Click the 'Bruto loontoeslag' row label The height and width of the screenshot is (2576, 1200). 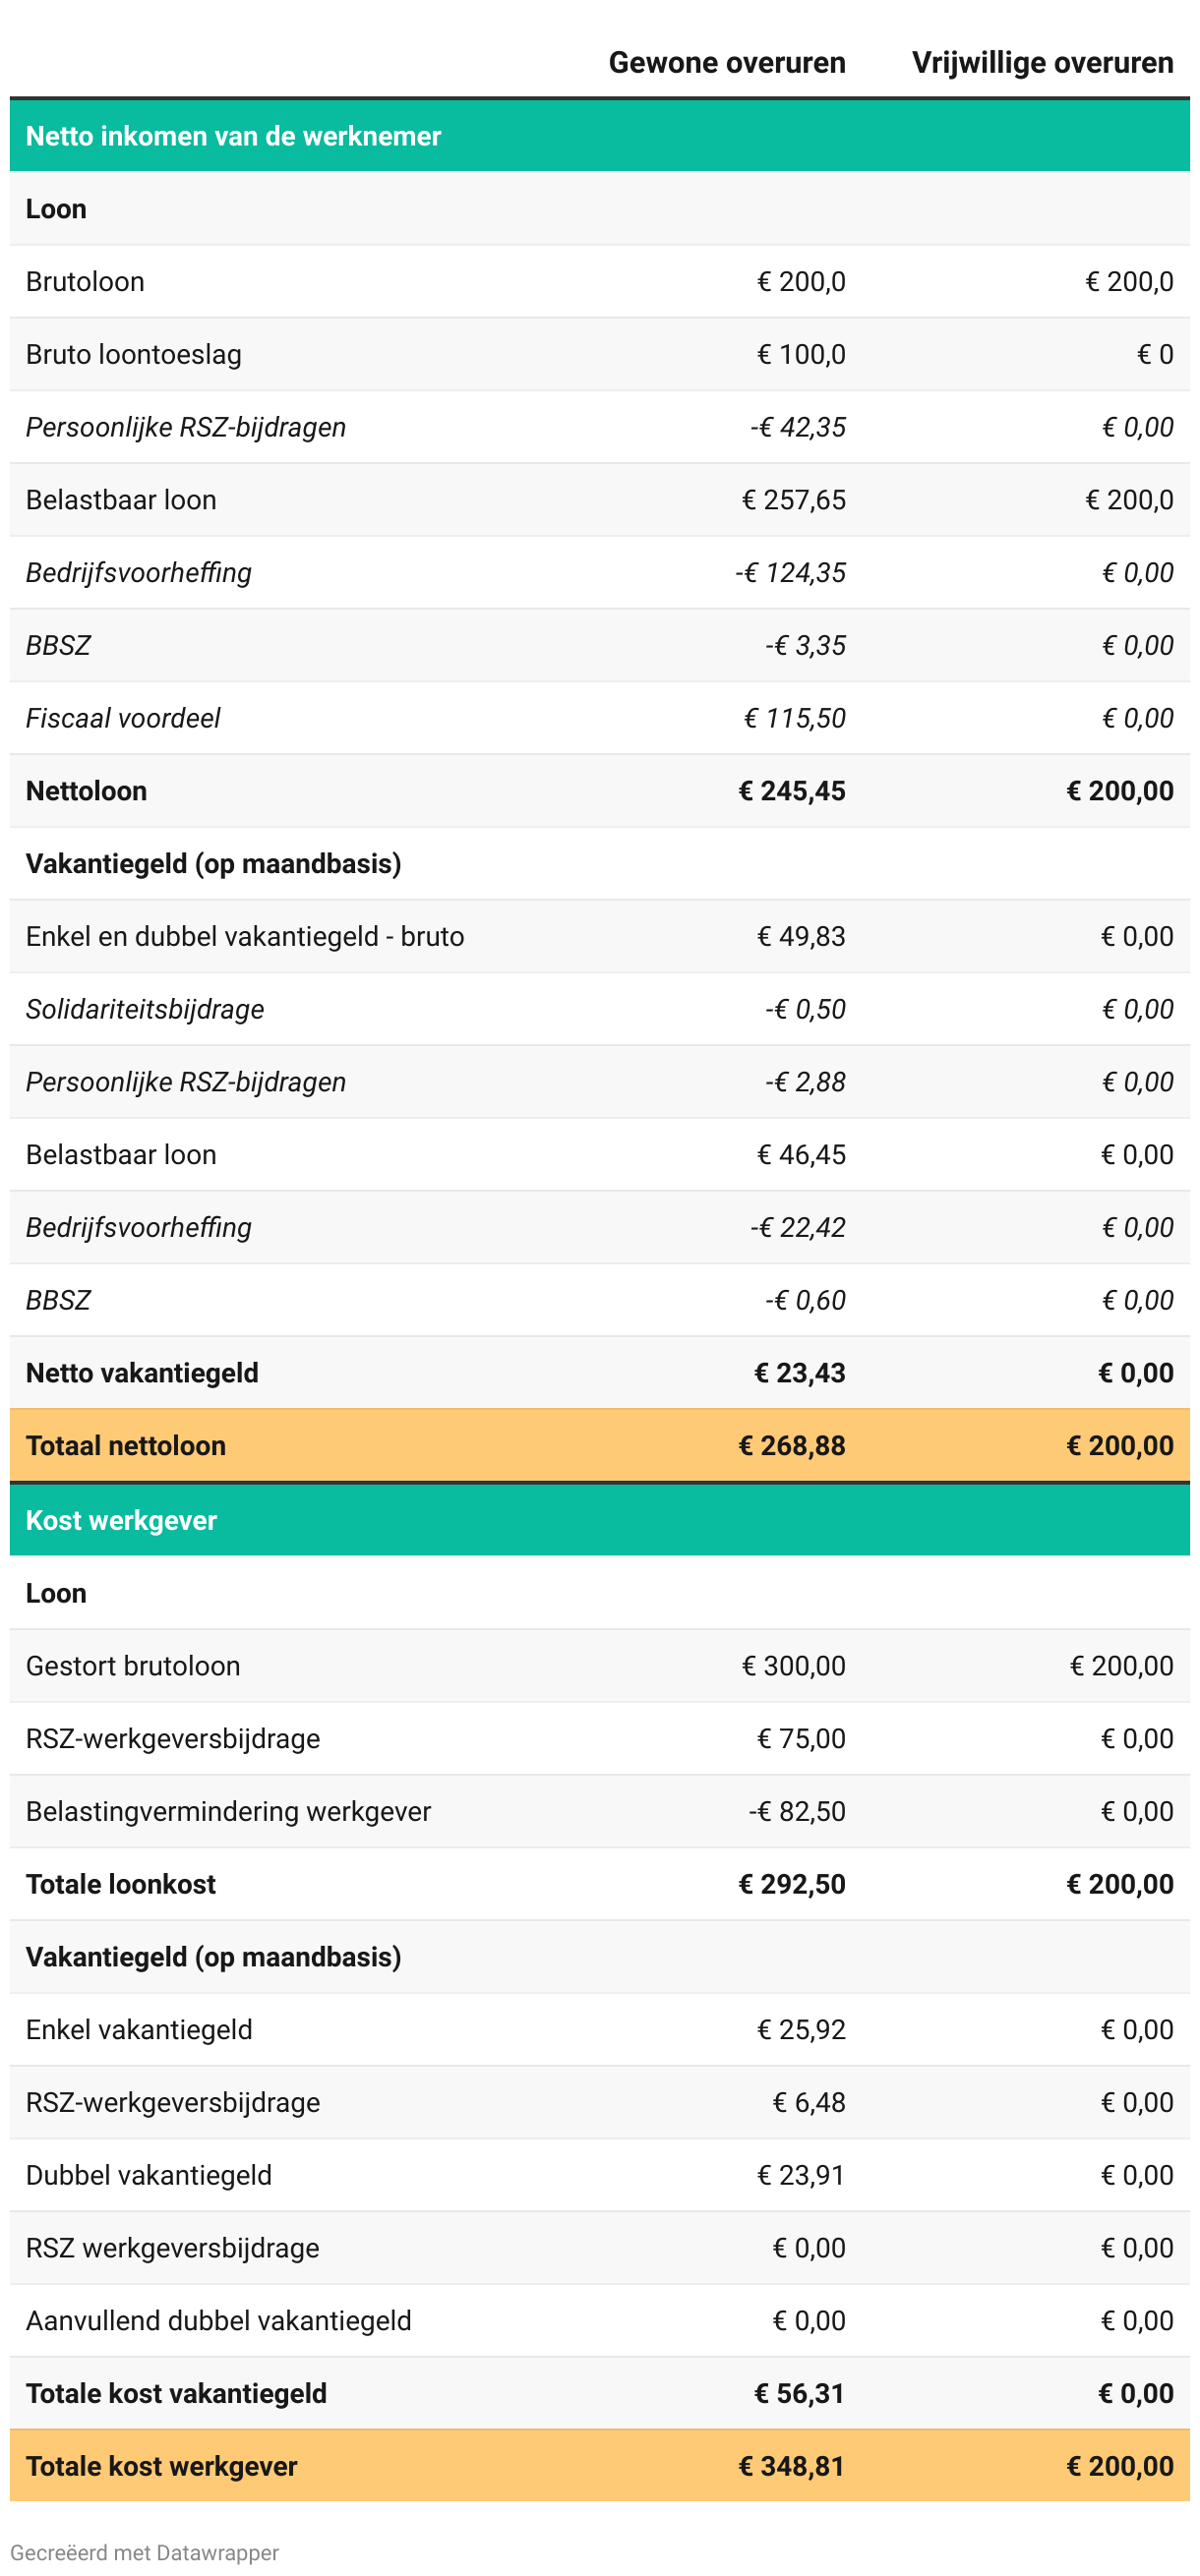tap(134, 355)
